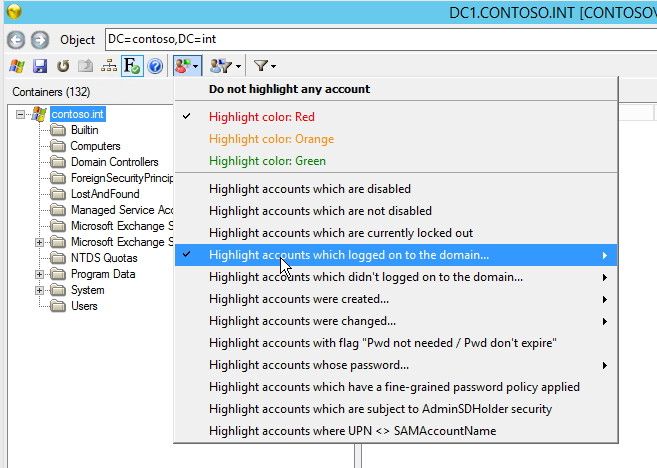The image size is (657, 468).
Task: Click the organization tree structure icon
Action: click(109, 66)
